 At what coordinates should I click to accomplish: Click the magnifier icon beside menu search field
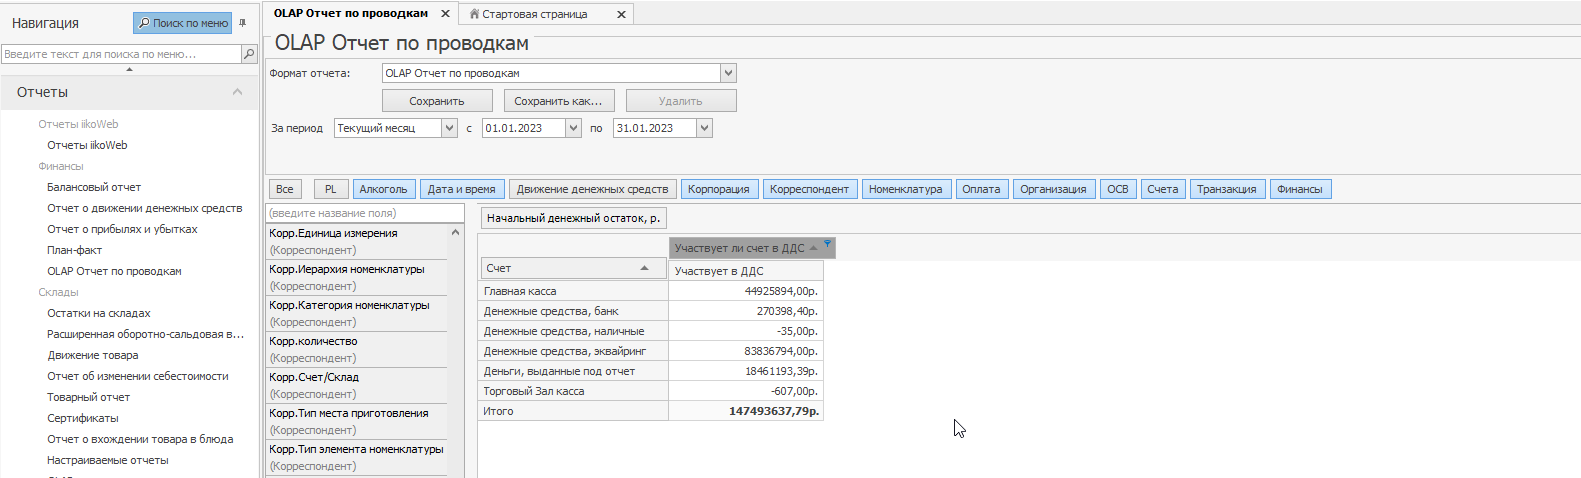point(249,54)
